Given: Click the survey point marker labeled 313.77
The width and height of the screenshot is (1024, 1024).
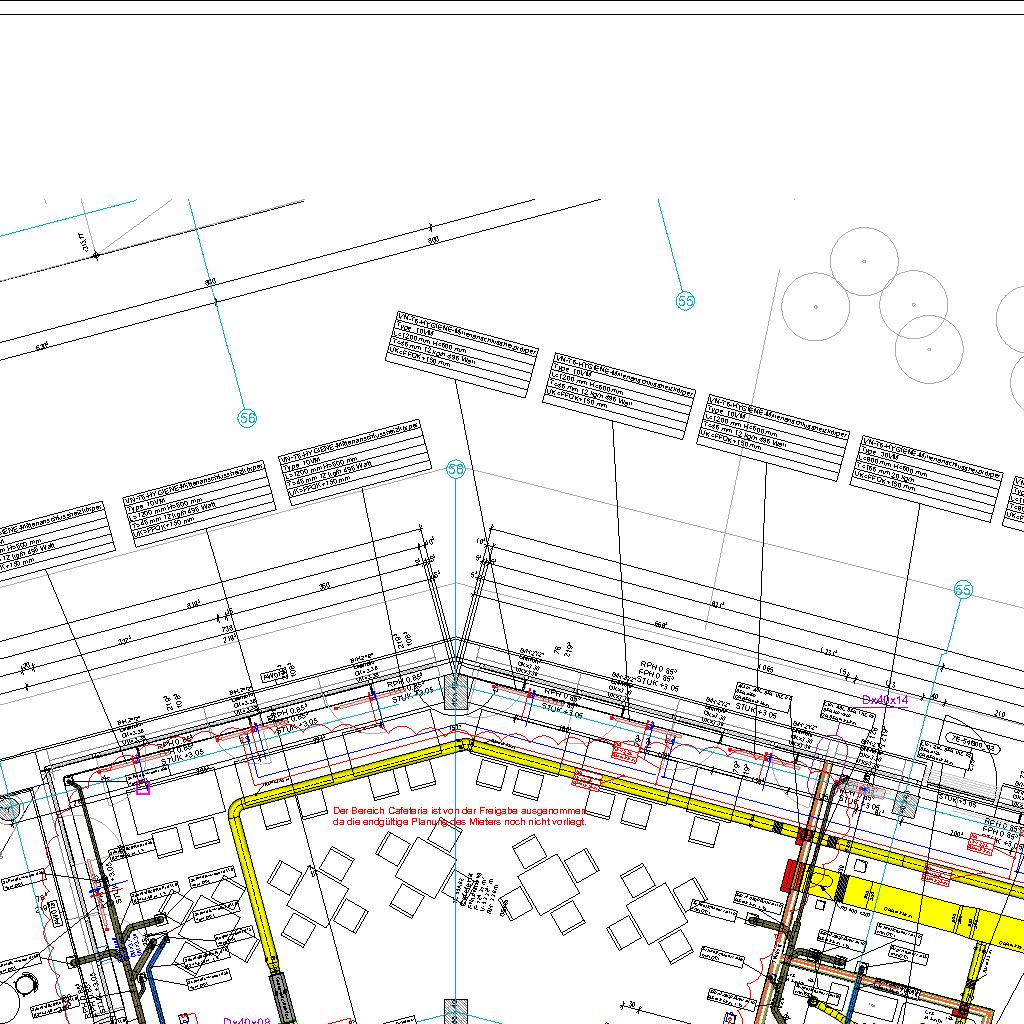Looking at the screenshot, I should tap(96, 255).
